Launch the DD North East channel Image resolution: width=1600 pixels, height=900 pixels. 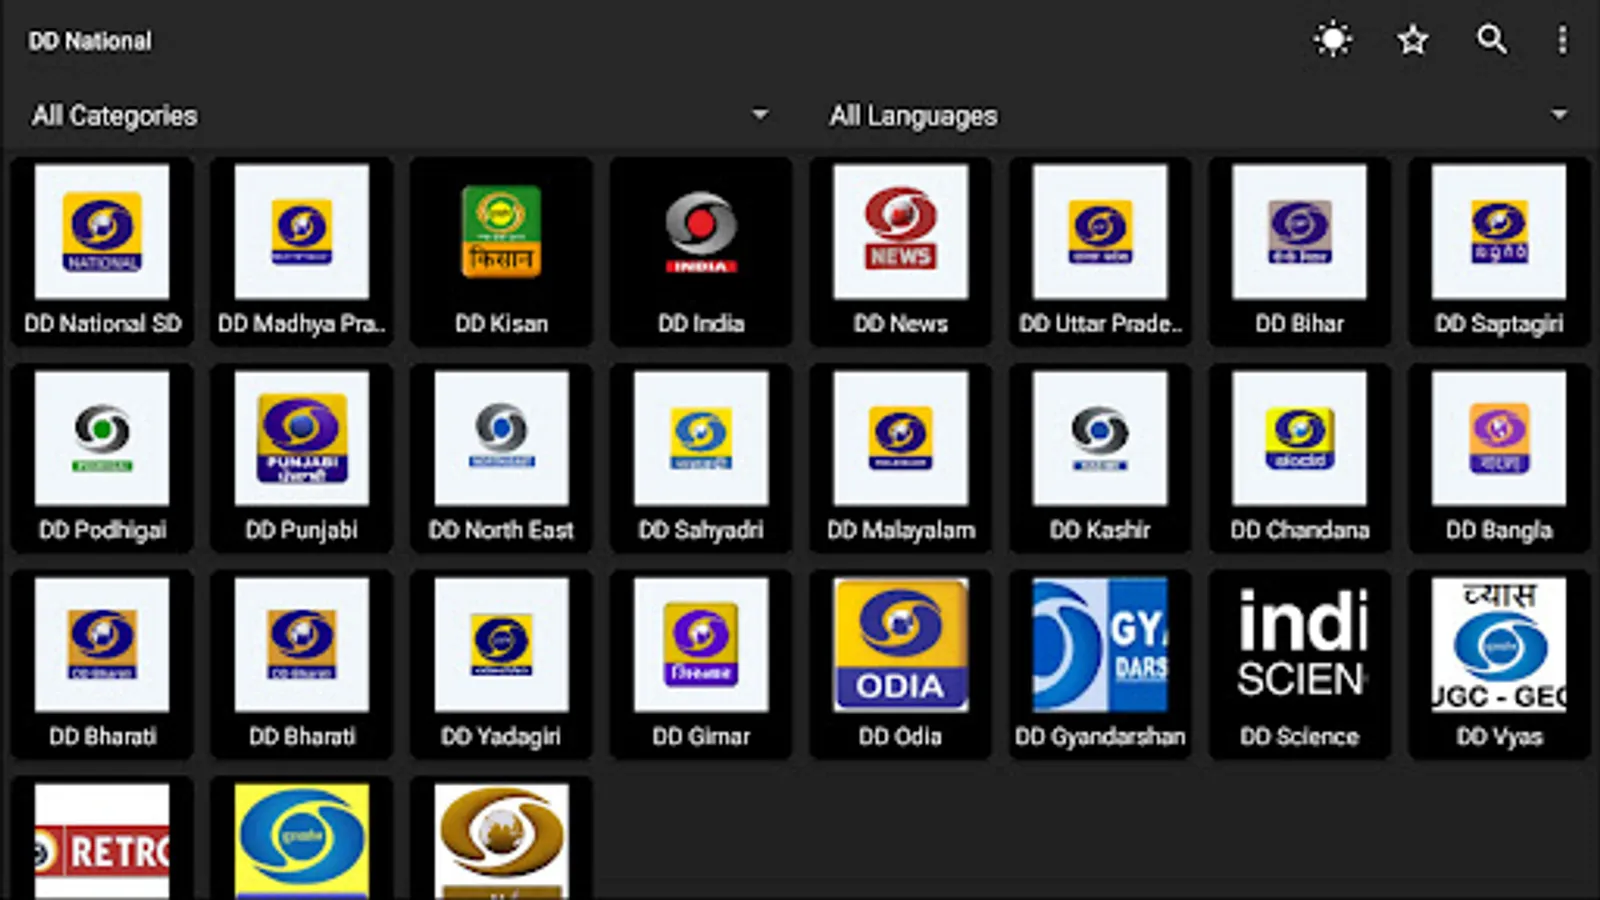pyautogui.click(x=501, y=458)
